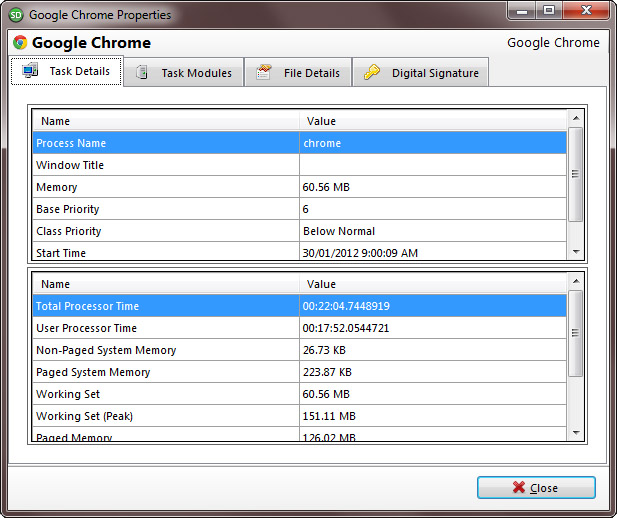This screenshot has width=617, height=518.
Task: Click the File Details tab icon
Action: pos(265,73)
